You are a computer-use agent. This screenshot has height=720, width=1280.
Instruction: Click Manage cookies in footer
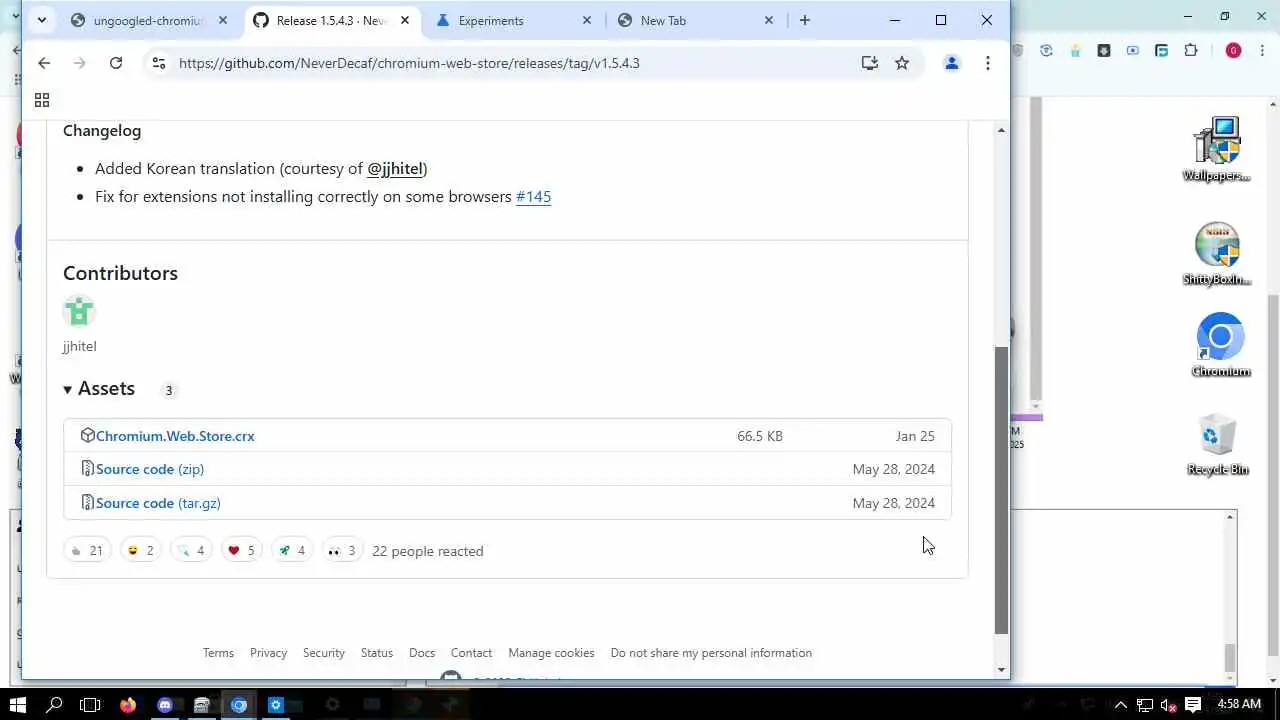(551, 653)
